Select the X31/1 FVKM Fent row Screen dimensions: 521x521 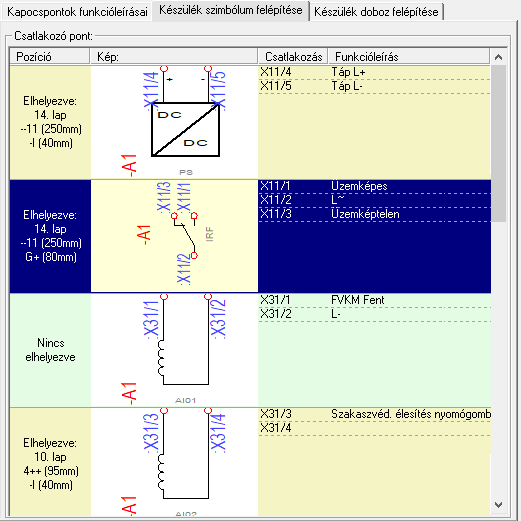[x=375, y=300]
